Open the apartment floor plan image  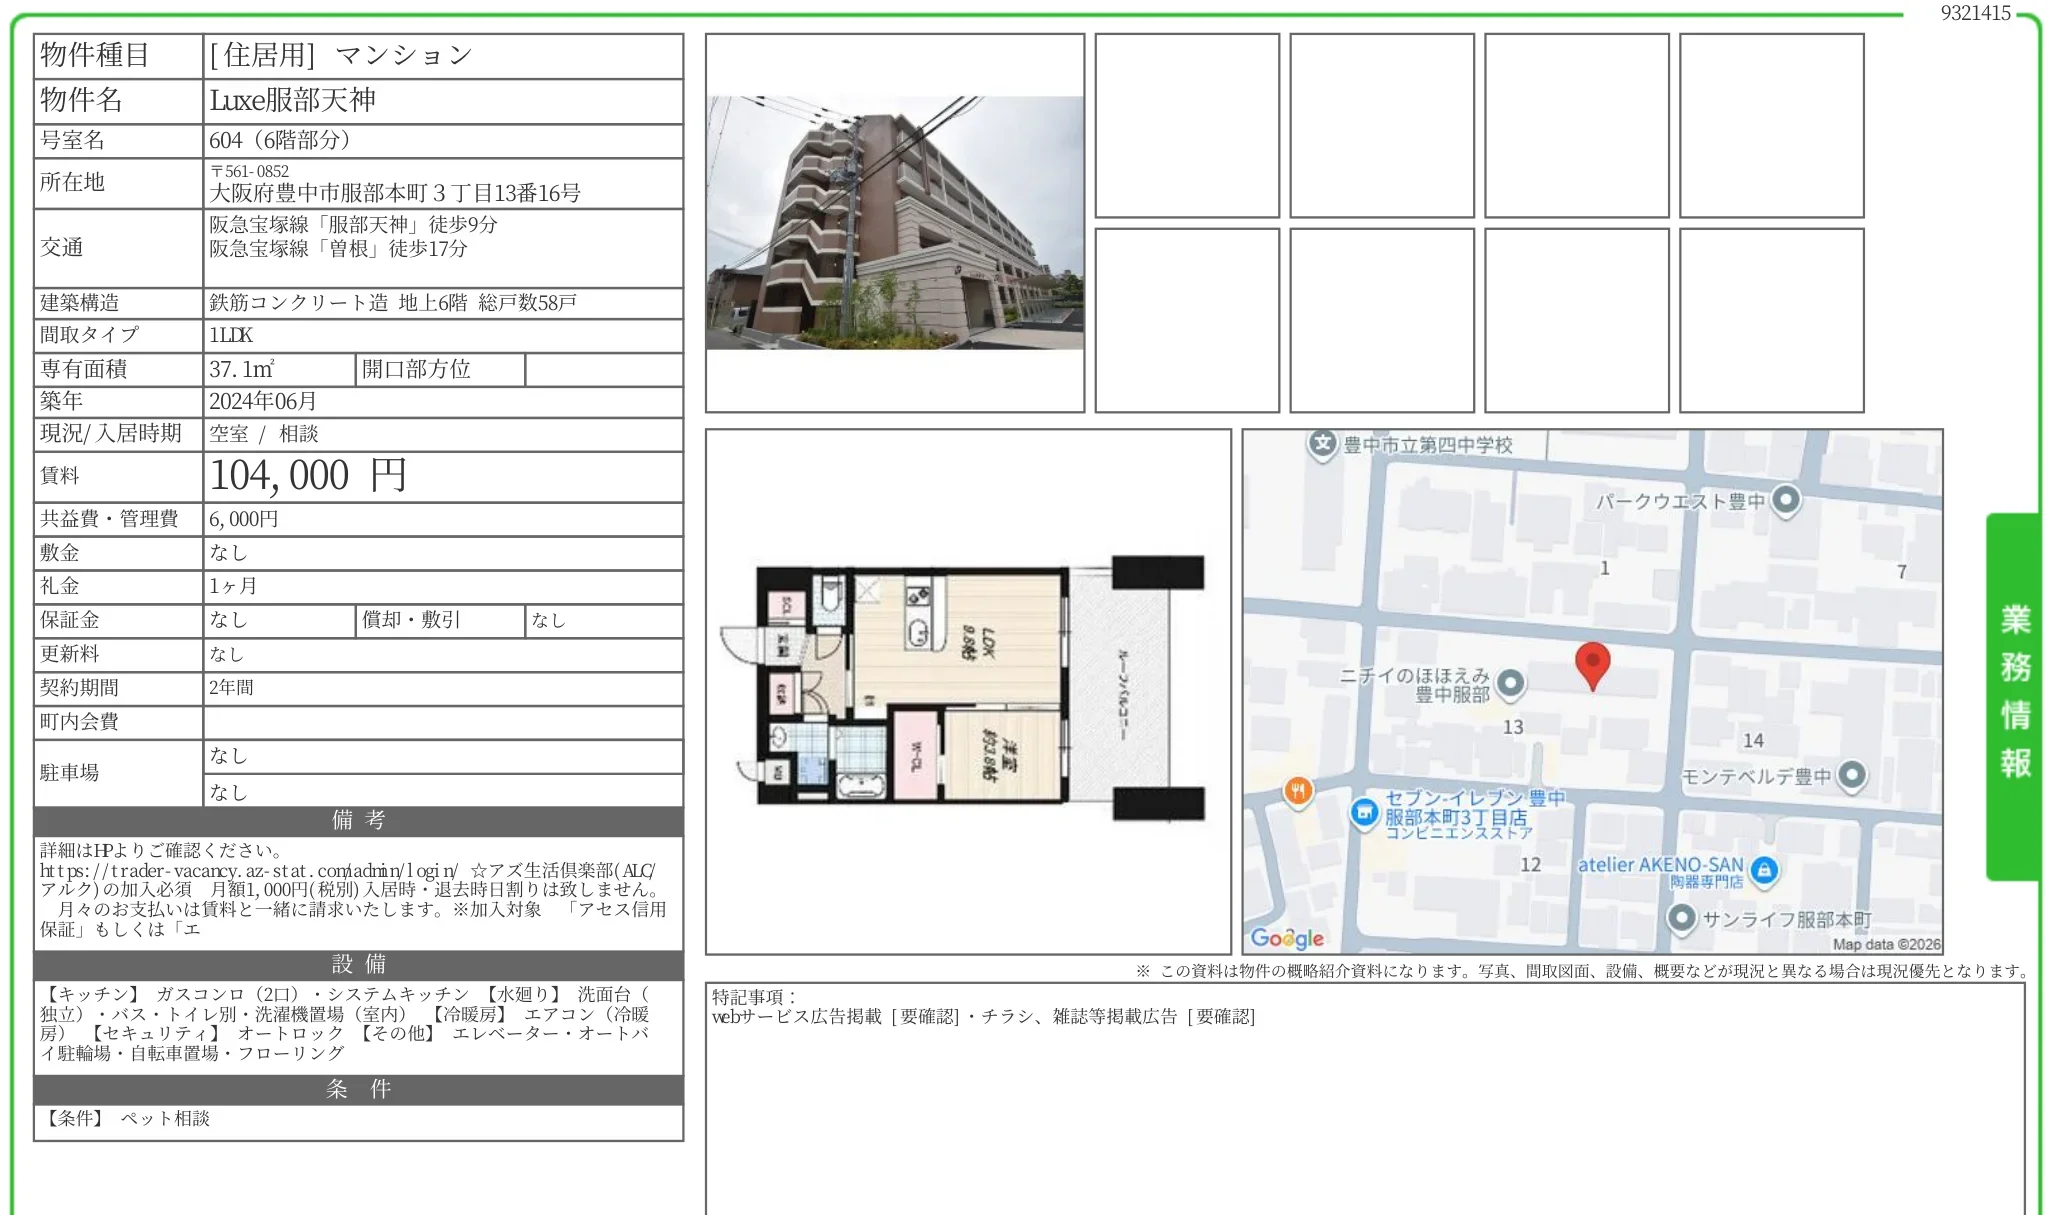(x=966, y=690)
